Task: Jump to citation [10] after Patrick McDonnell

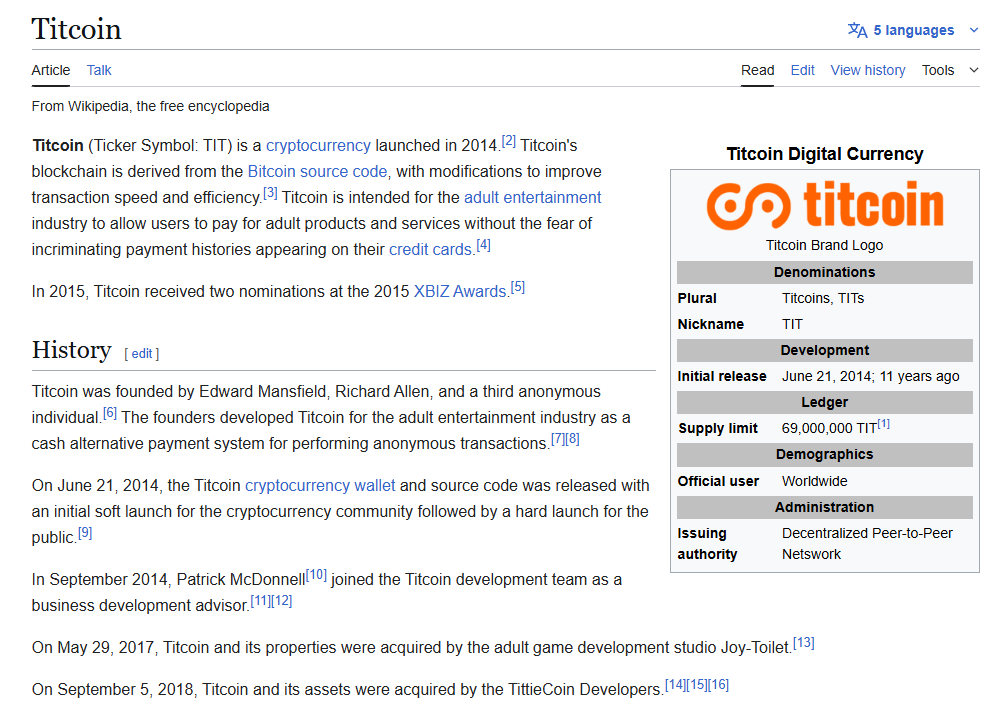Action: (316, 575)
